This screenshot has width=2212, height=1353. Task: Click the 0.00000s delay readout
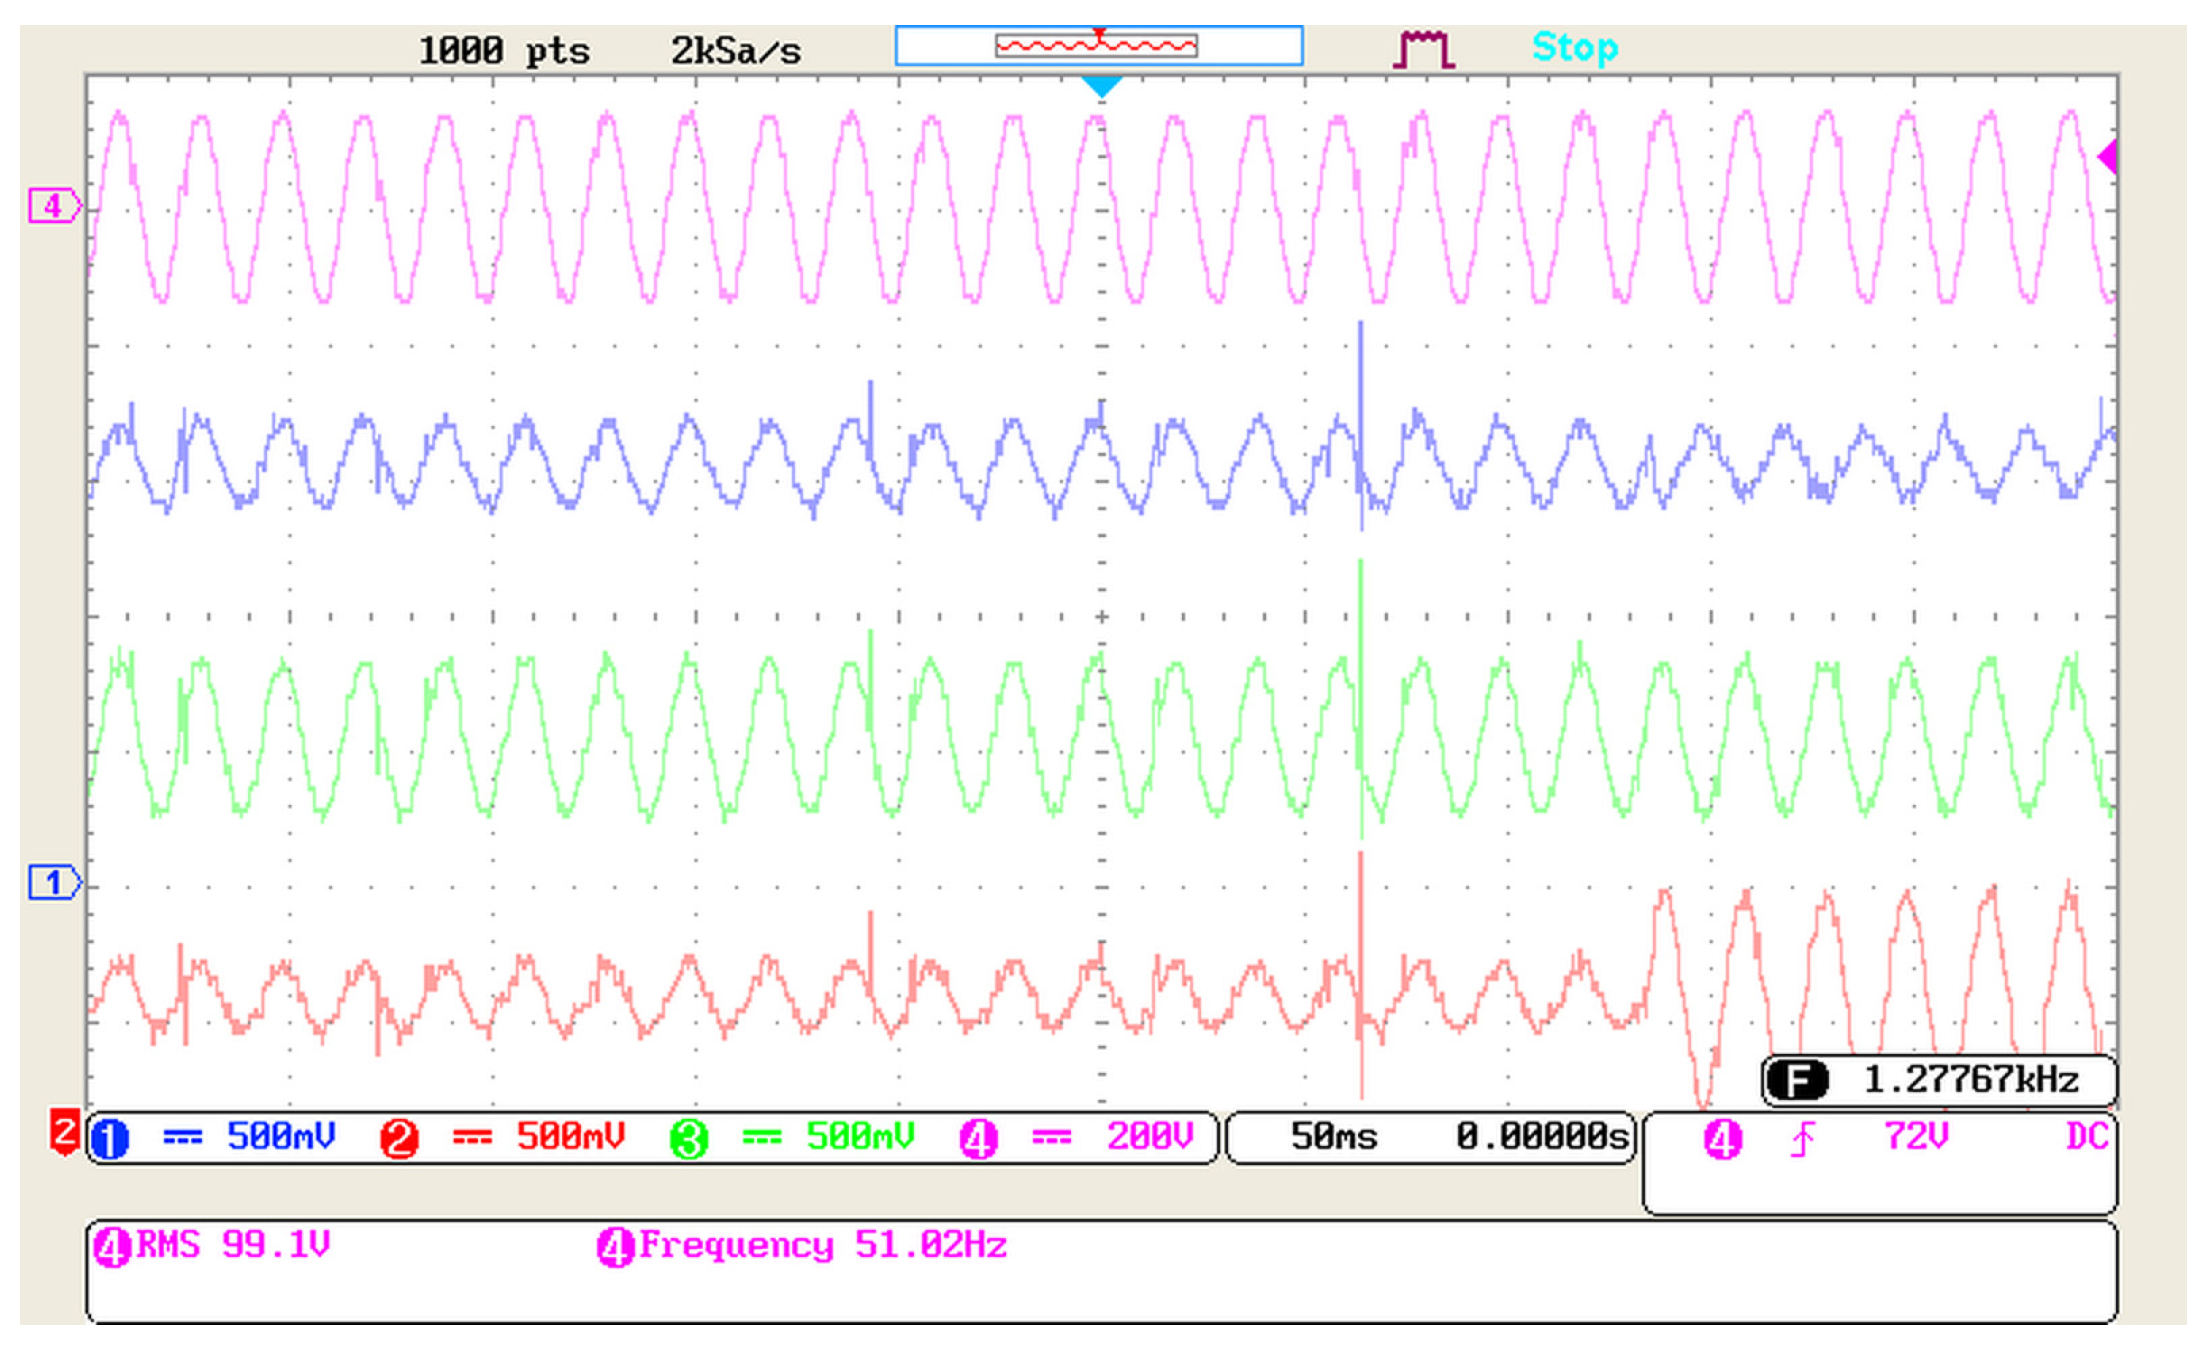[1541, 1137]
